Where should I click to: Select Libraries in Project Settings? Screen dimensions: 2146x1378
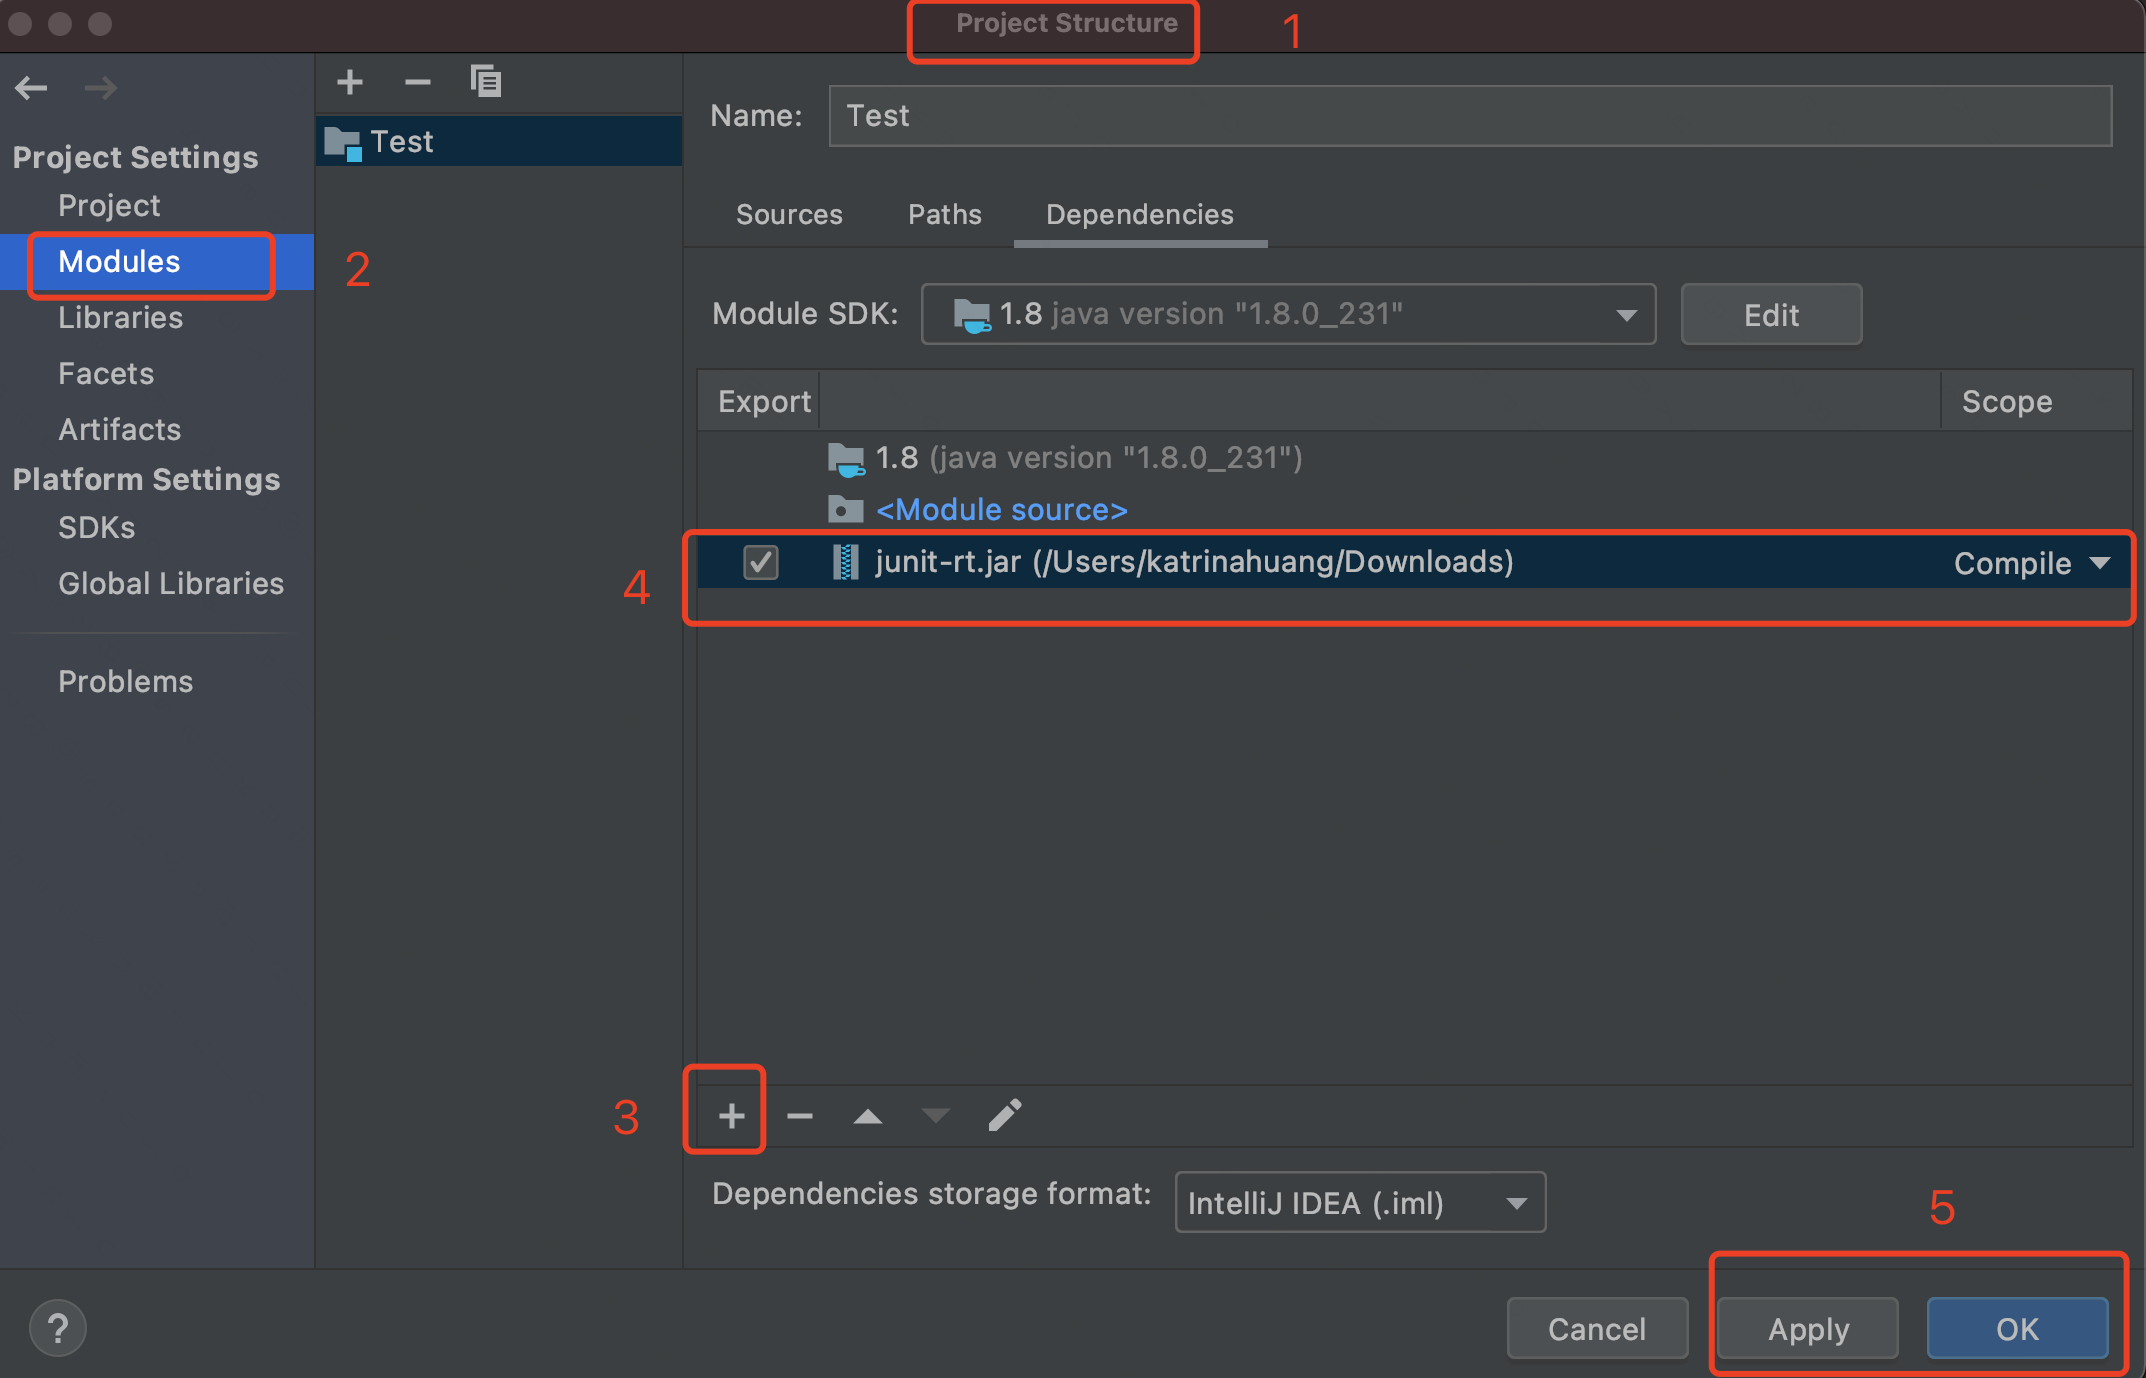(x=120, y=317)
